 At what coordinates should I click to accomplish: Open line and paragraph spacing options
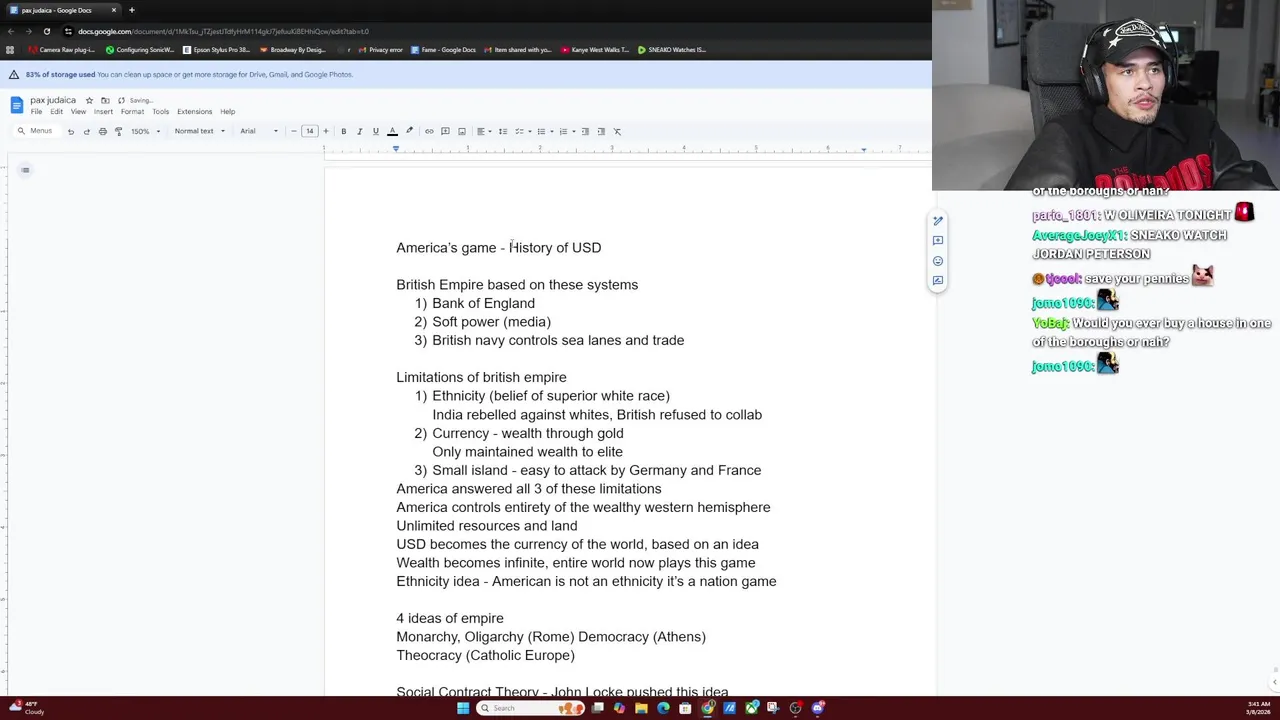coord(503,131)
